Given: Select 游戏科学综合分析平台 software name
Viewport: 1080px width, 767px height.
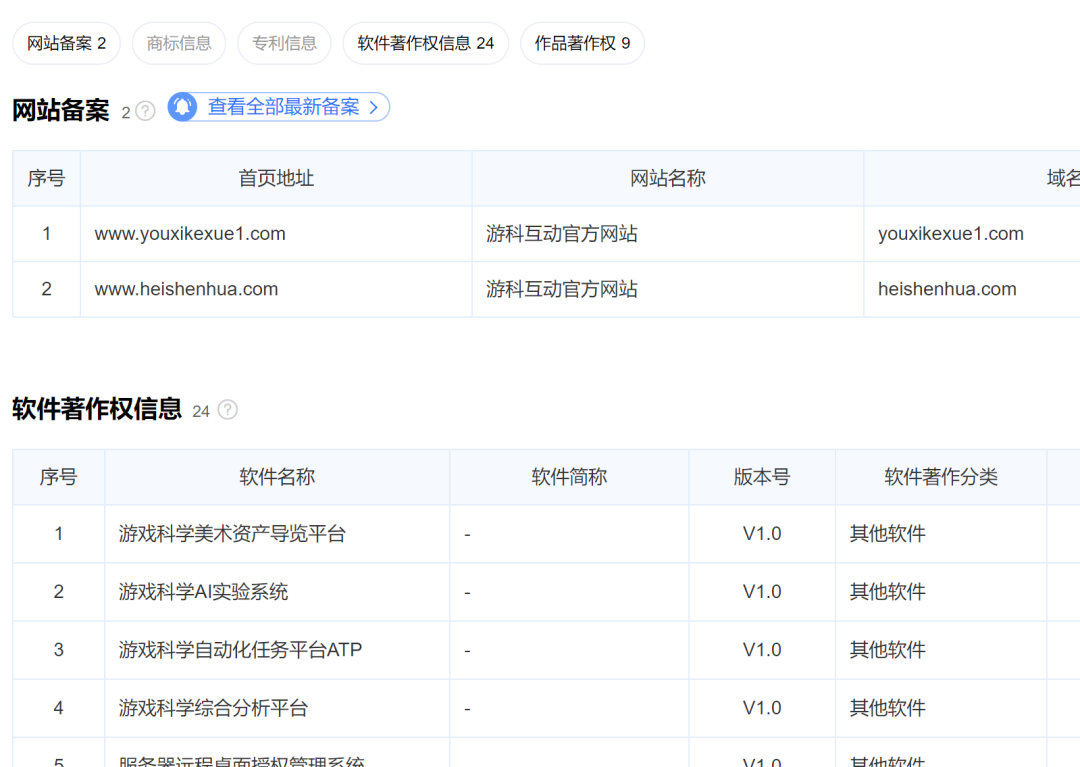Looking at the screenshot, I should coord(213,708).
